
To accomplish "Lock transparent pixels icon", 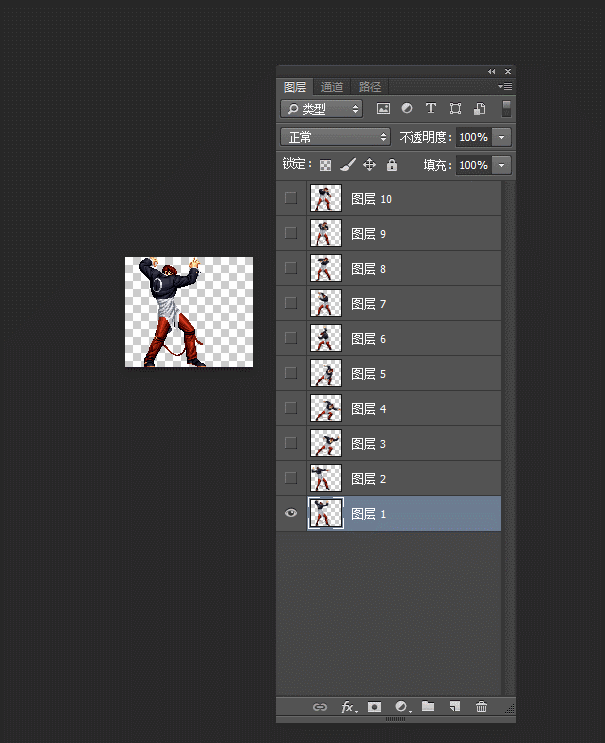I will pos(325,165).
